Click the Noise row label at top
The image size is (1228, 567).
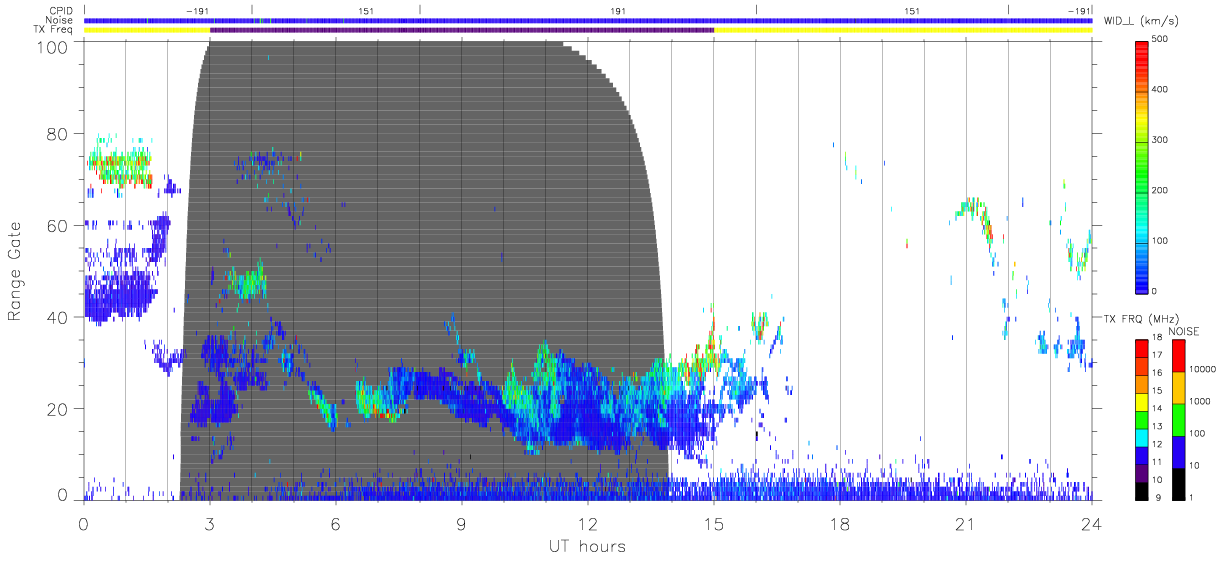click(x=60, y=20)
